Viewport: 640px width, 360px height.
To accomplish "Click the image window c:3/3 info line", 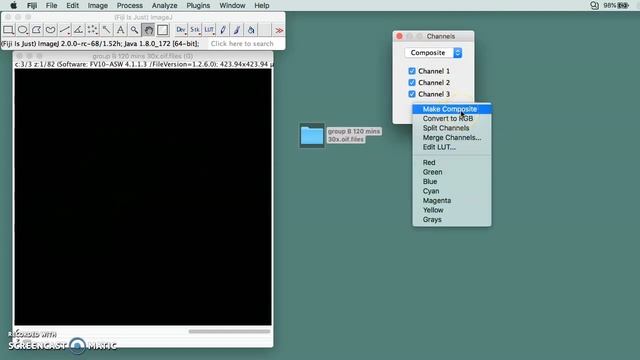I will click(144, 64).
